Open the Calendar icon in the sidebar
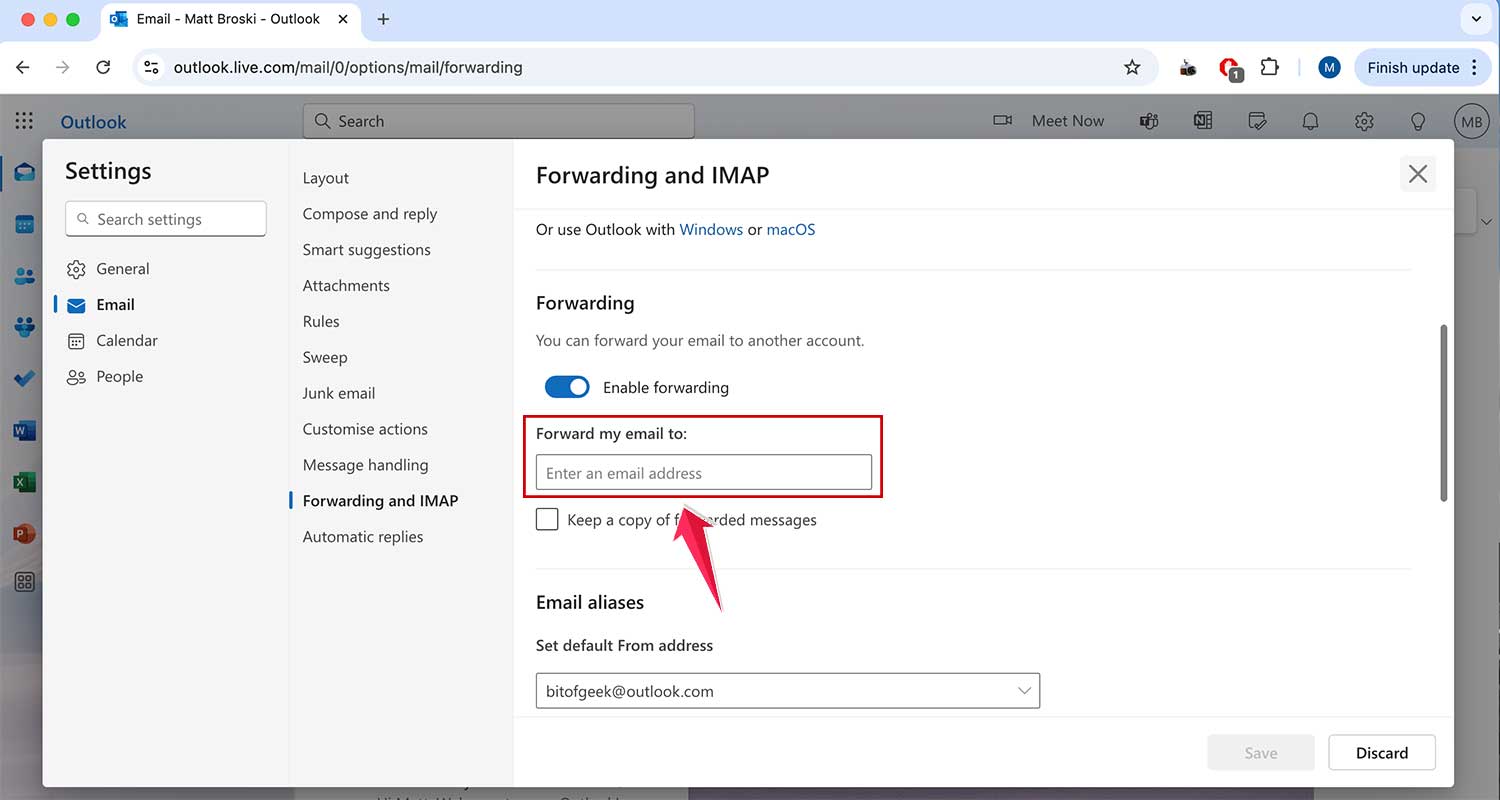 click(23, 224)
